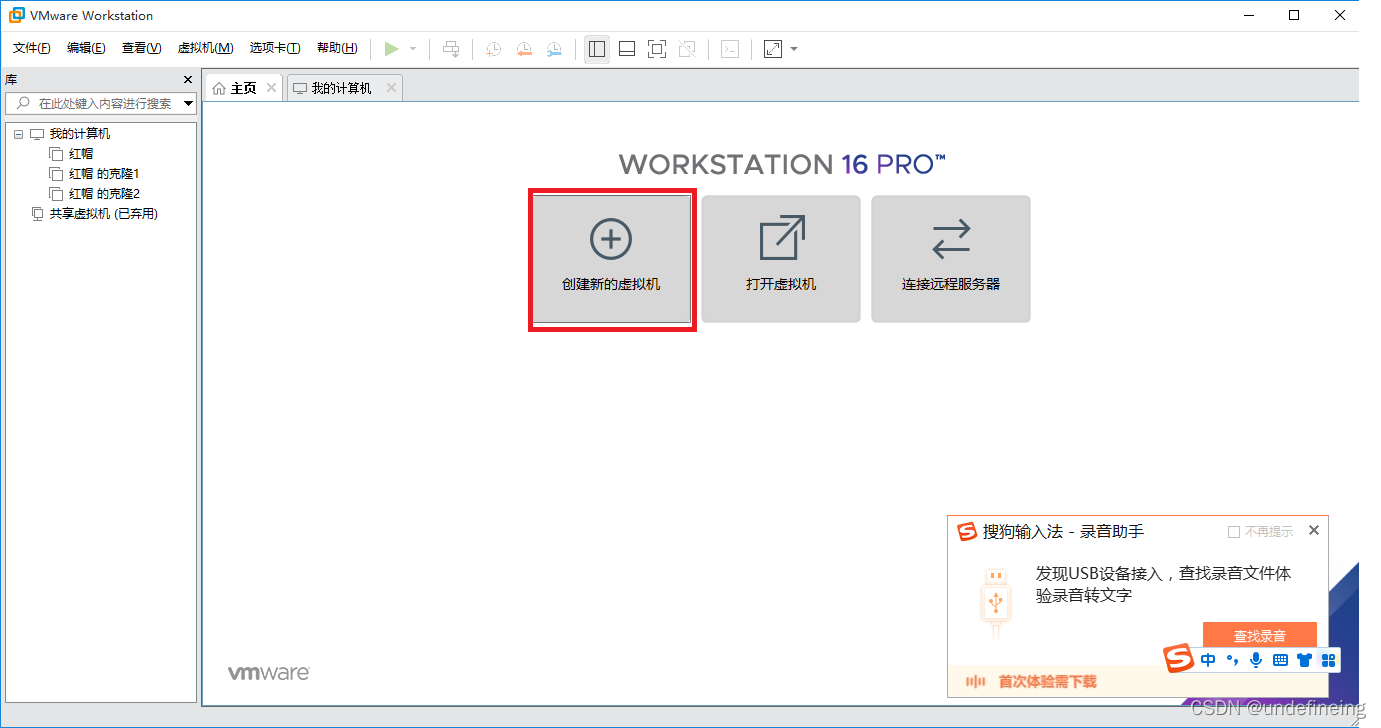This screenshot has height=728, width=1381.
Task: Check the 不再提示 checkbox
Action: pyautogui.click(x=1234, y=532)
